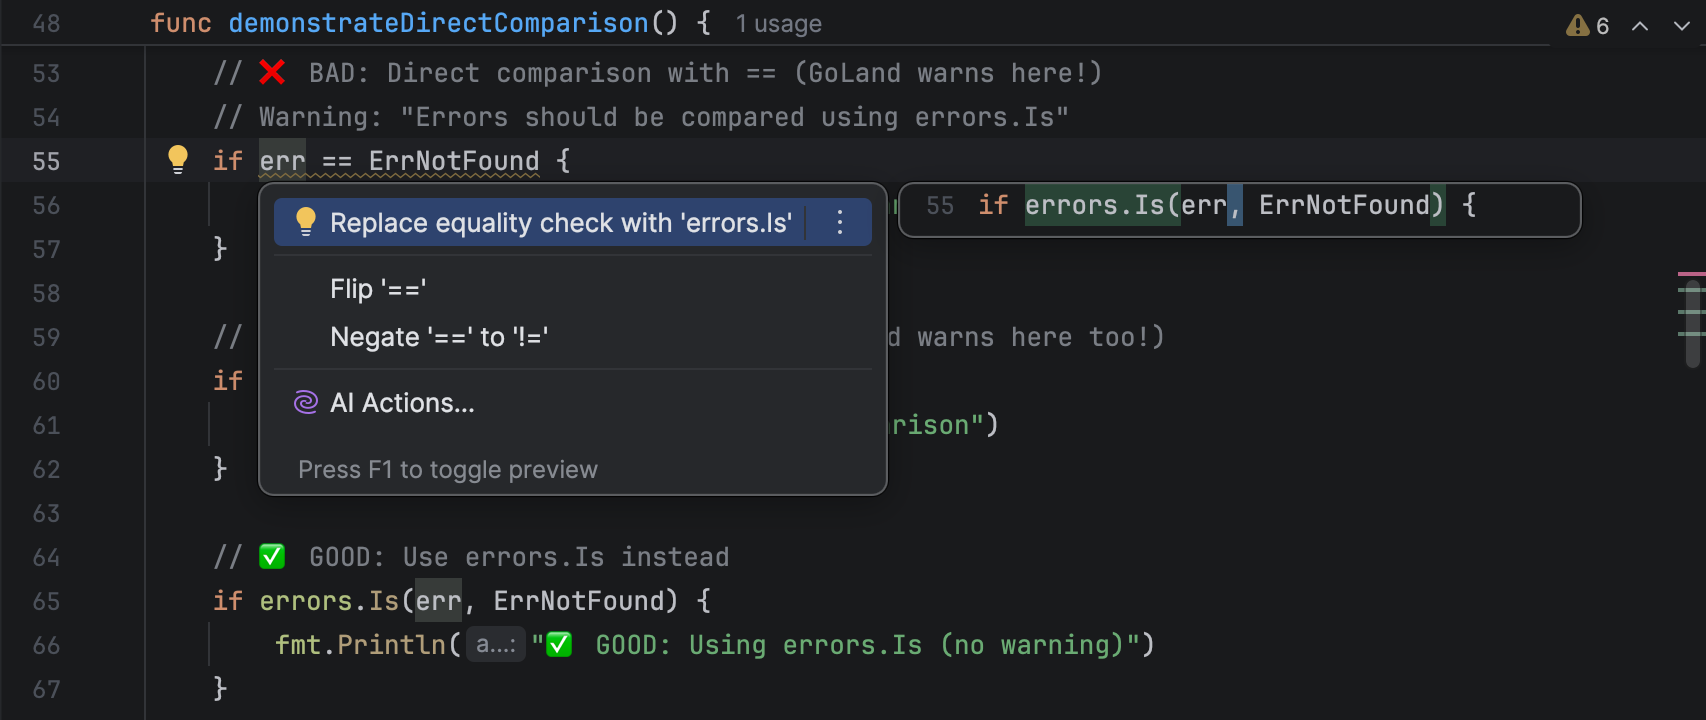
Task: Click the purple AI Actions spiral icon
Action: (x=305, y=402)
